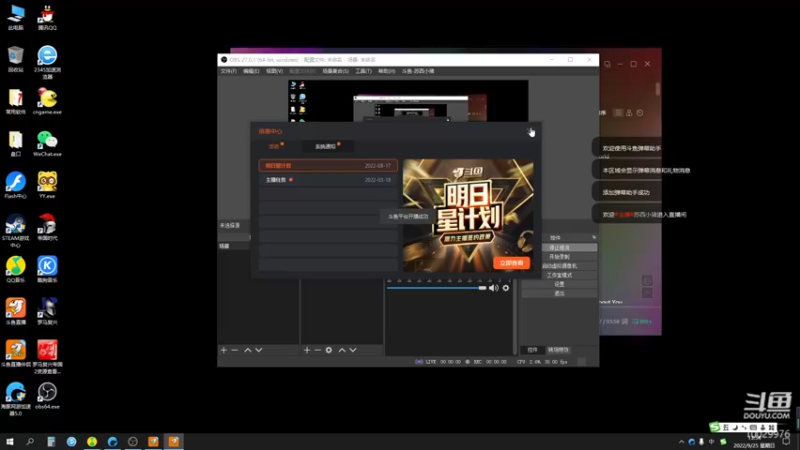Click the remove source minus icon in OBS
This screenshot has height=450, width=800.
[x=318, y=350]
